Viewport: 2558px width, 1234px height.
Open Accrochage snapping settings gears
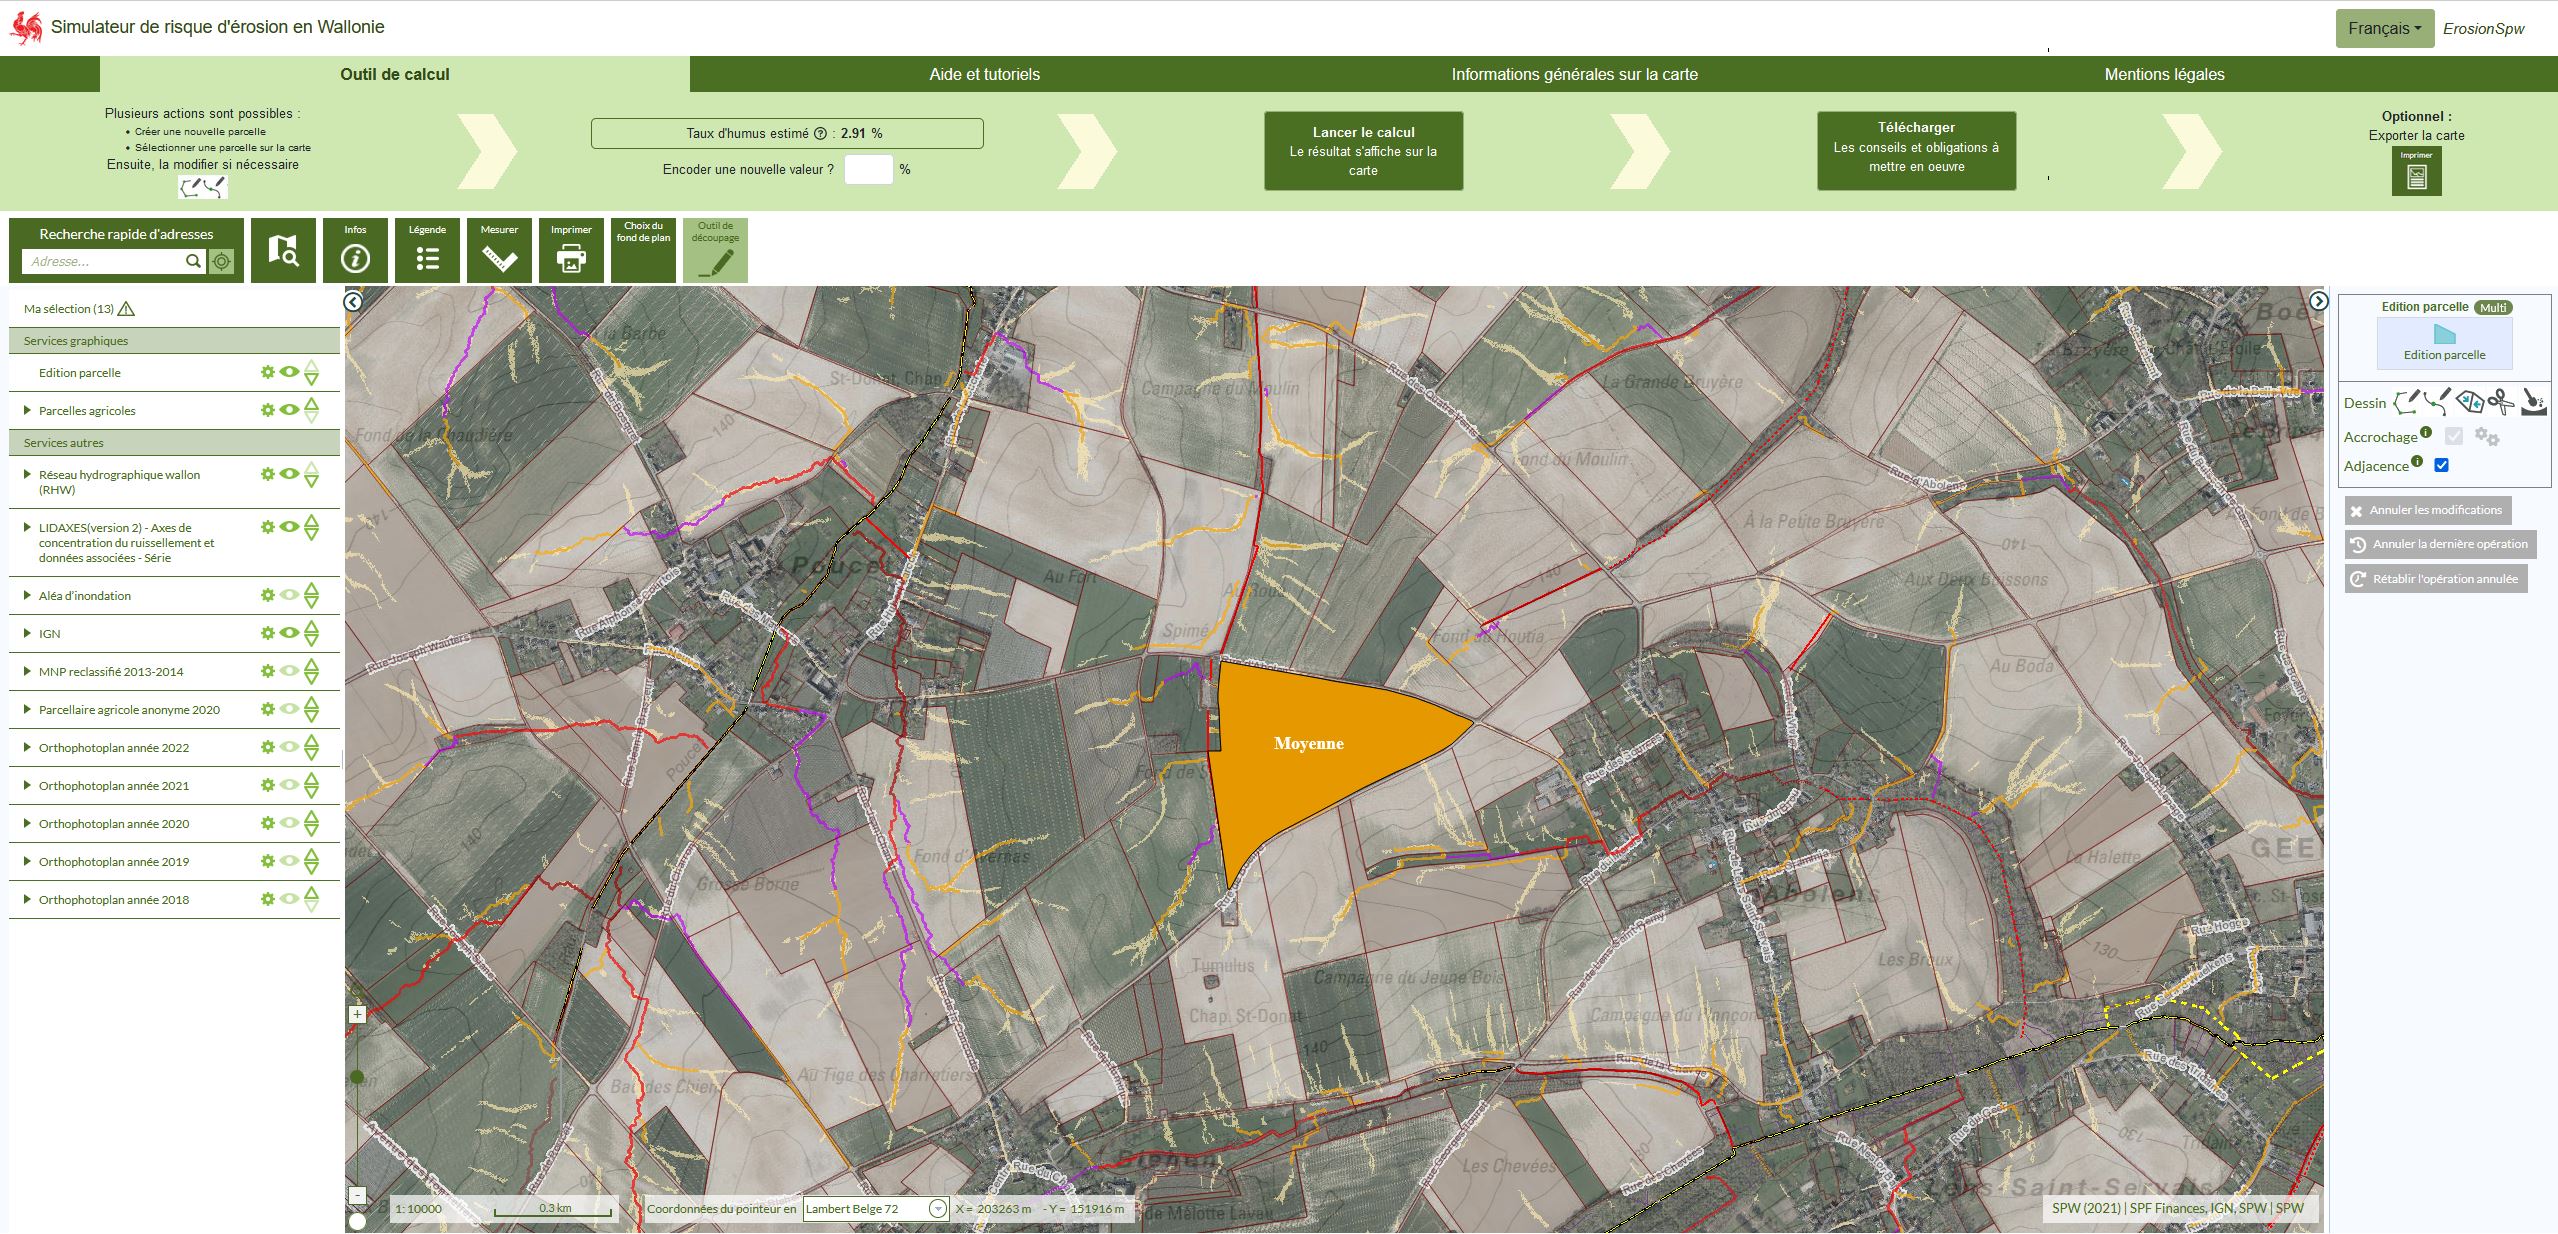(2487, 437)
